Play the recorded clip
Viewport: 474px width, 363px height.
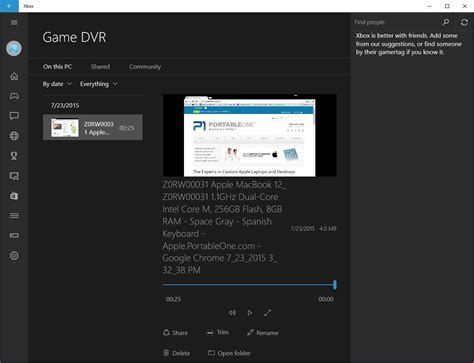pyautogui.click(x=250, y=313)
